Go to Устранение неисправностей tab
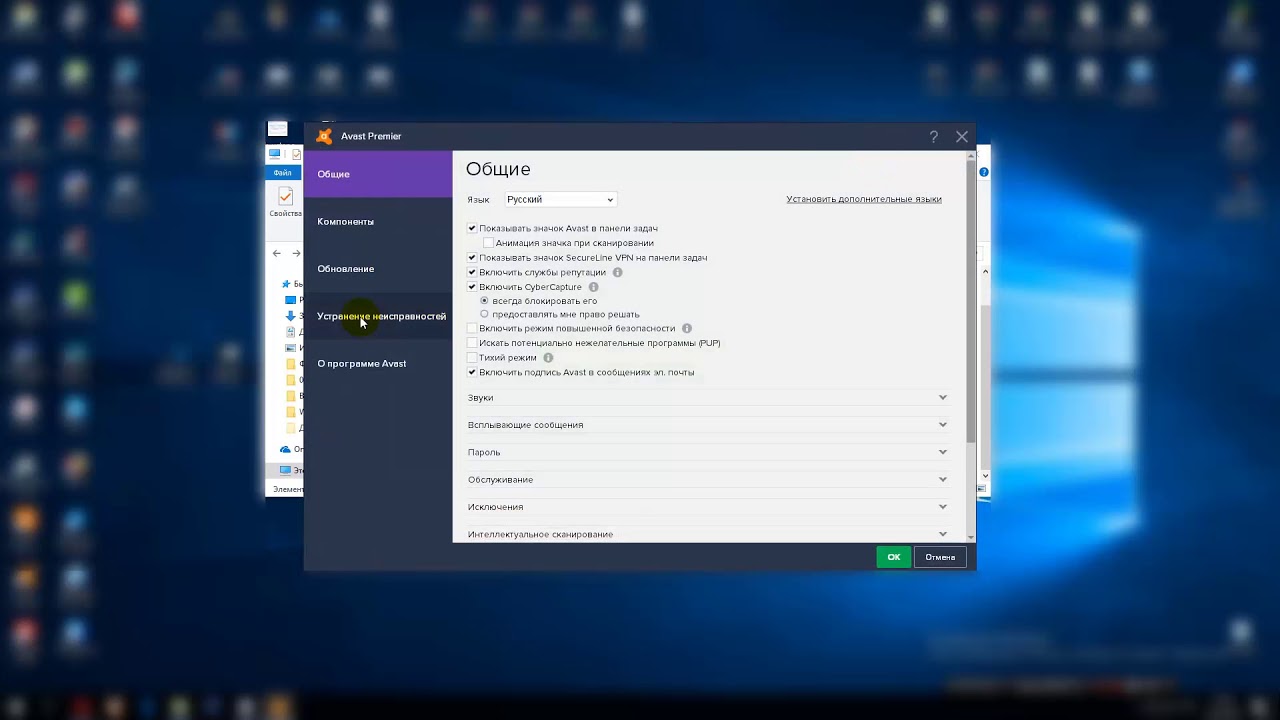 tap(378, 316)
